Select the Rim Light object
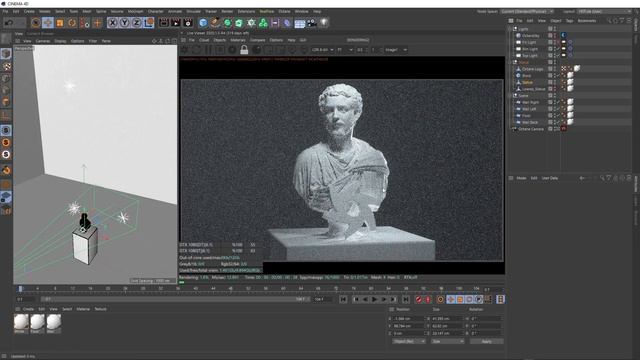Viewport: 640px width, 360px height. (x=530, y=49)
